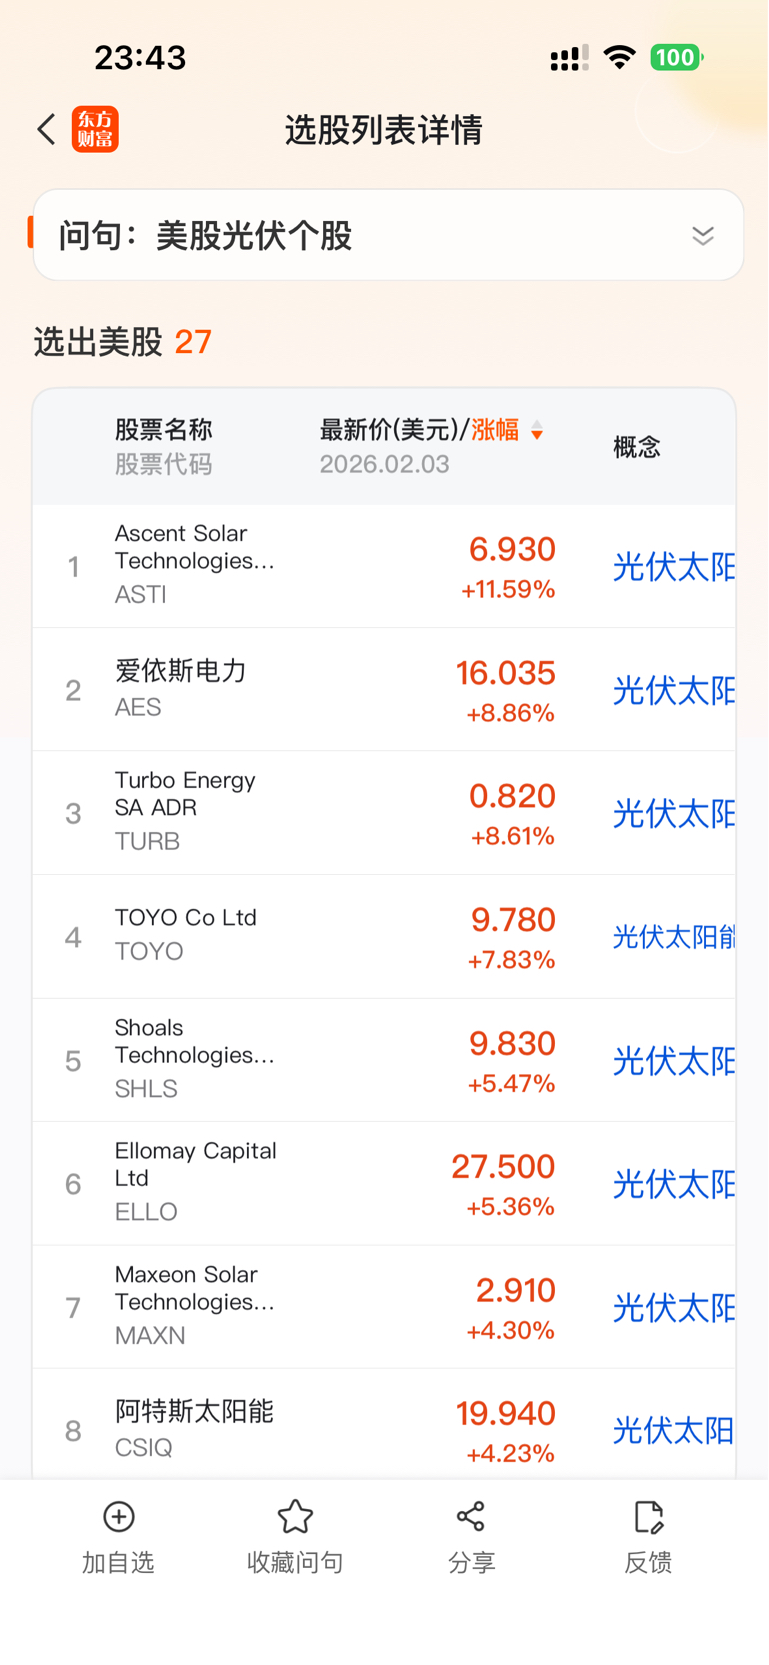Toggle the 涨幅 sort arrow

[537, 431]
